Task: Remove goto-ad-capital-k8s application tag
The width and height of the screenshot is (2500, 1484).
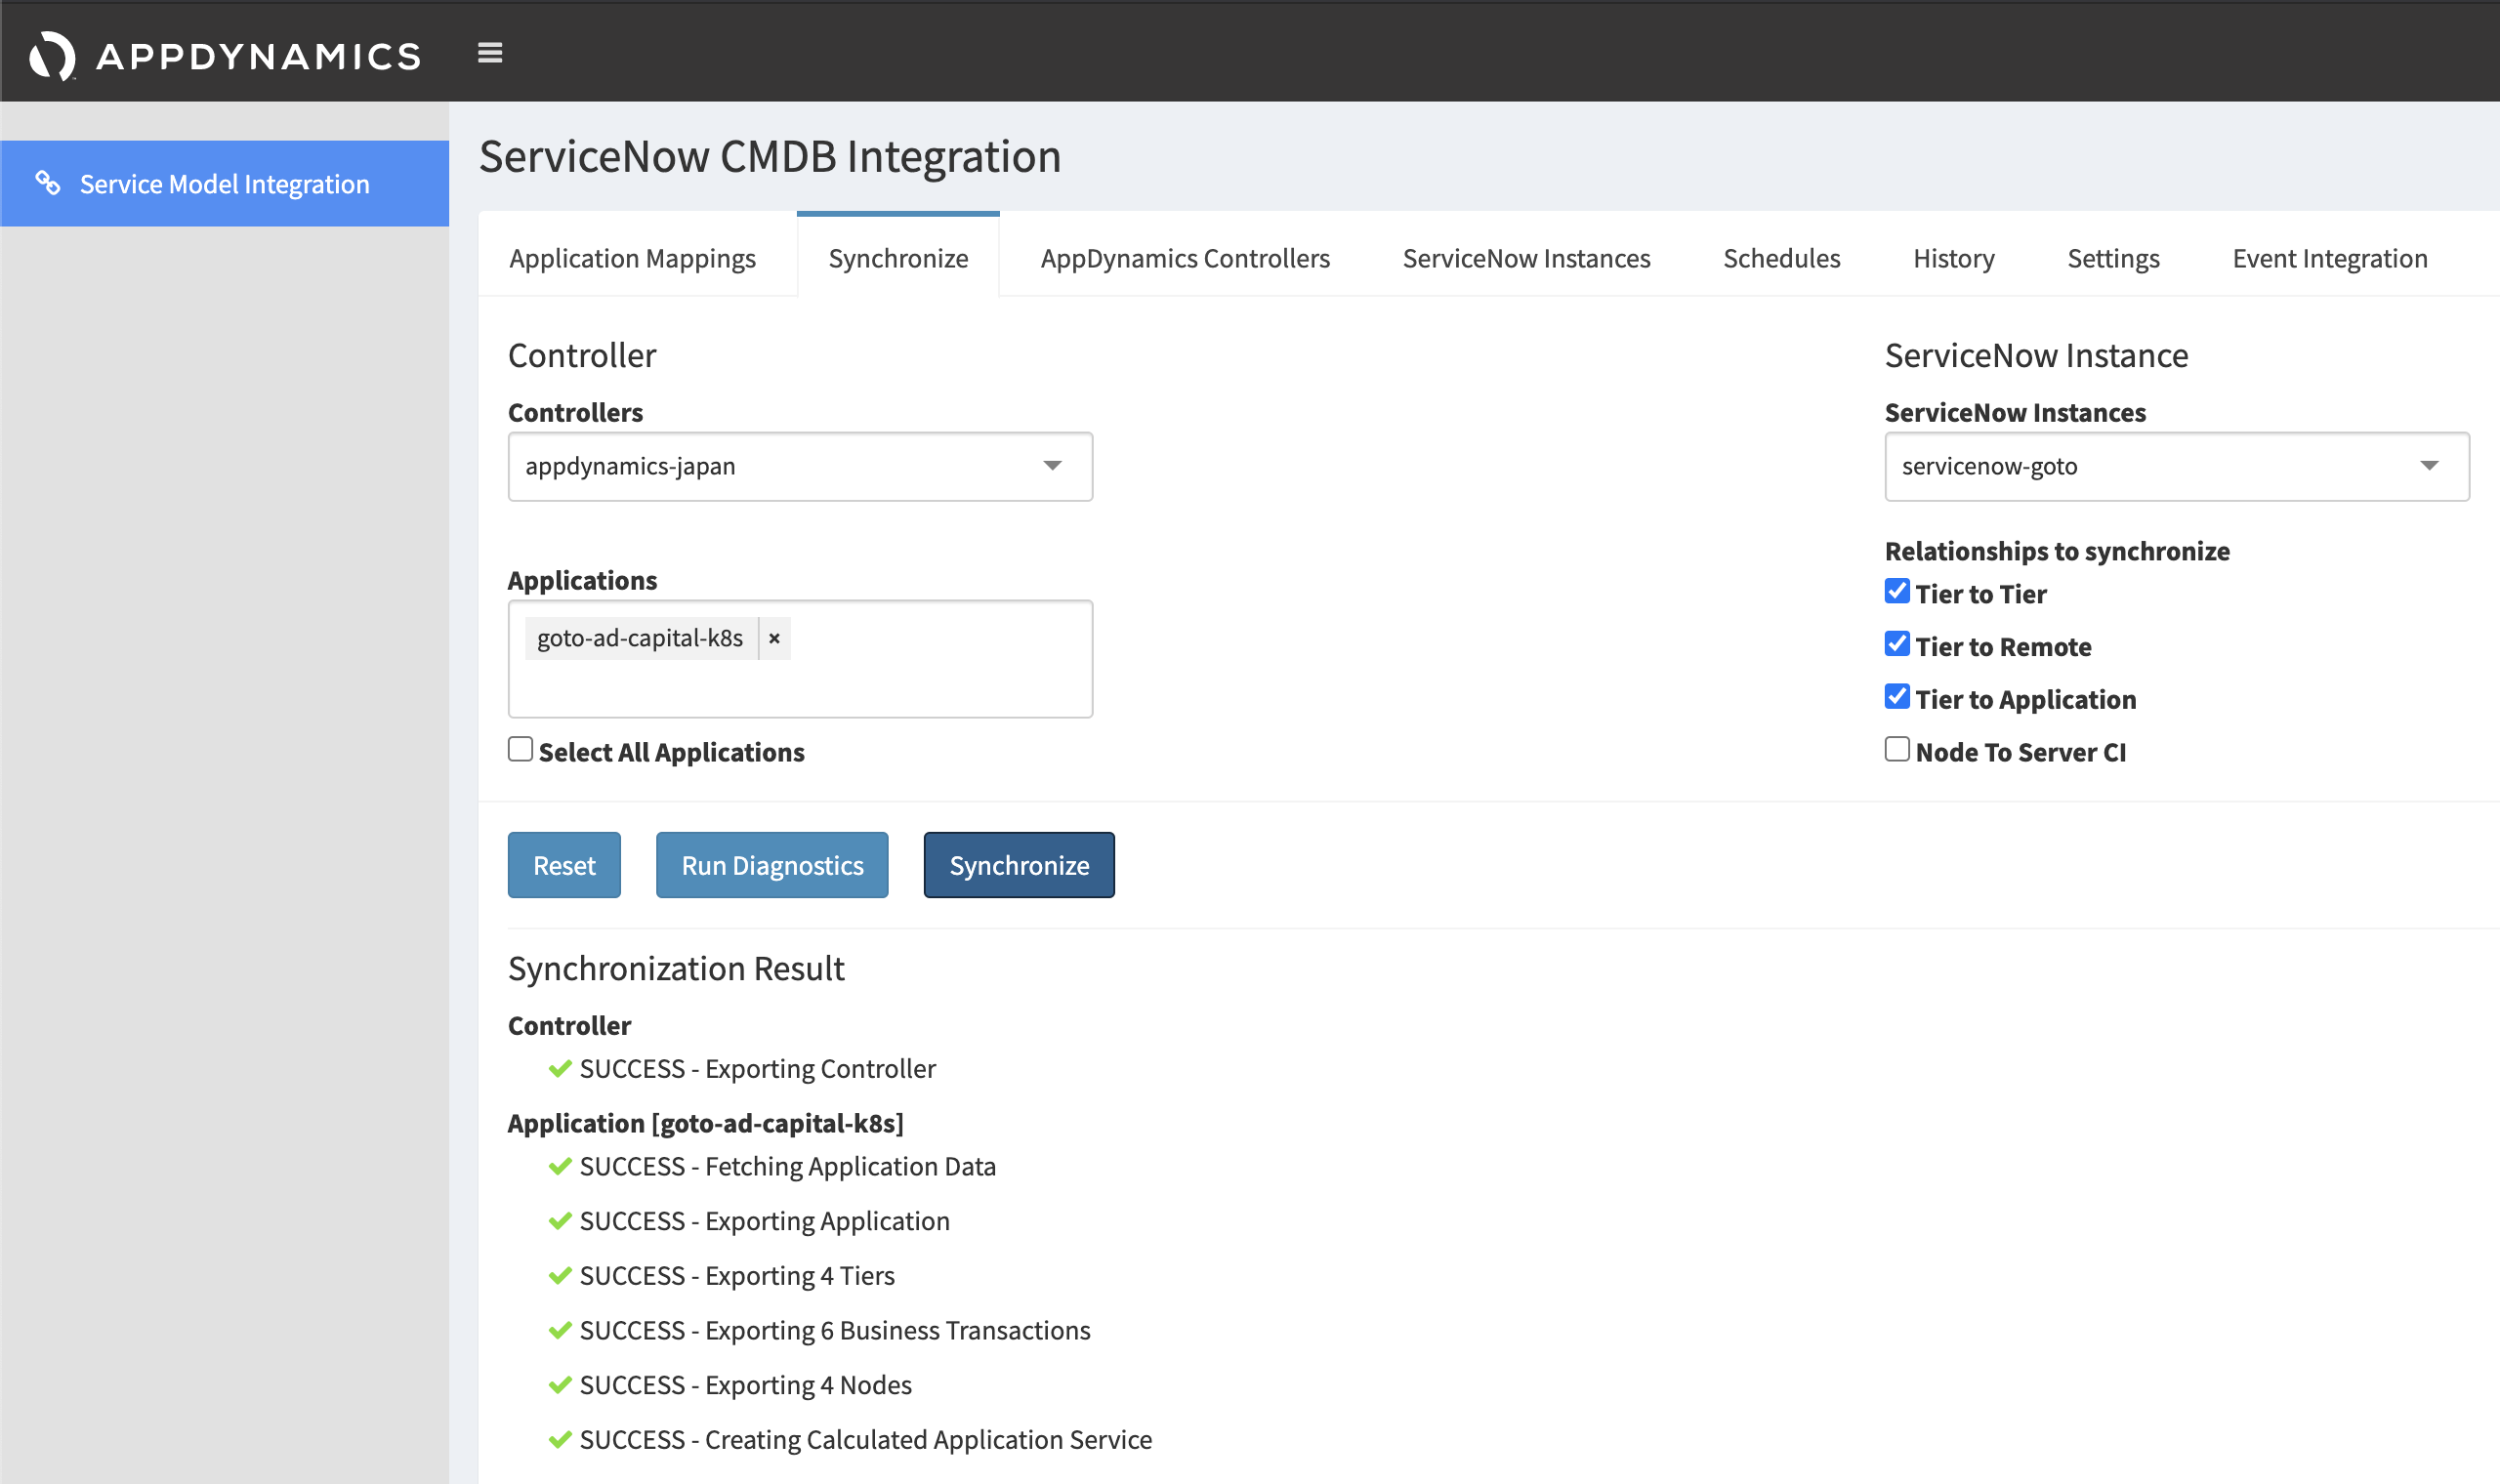Action: coord(774,638)
